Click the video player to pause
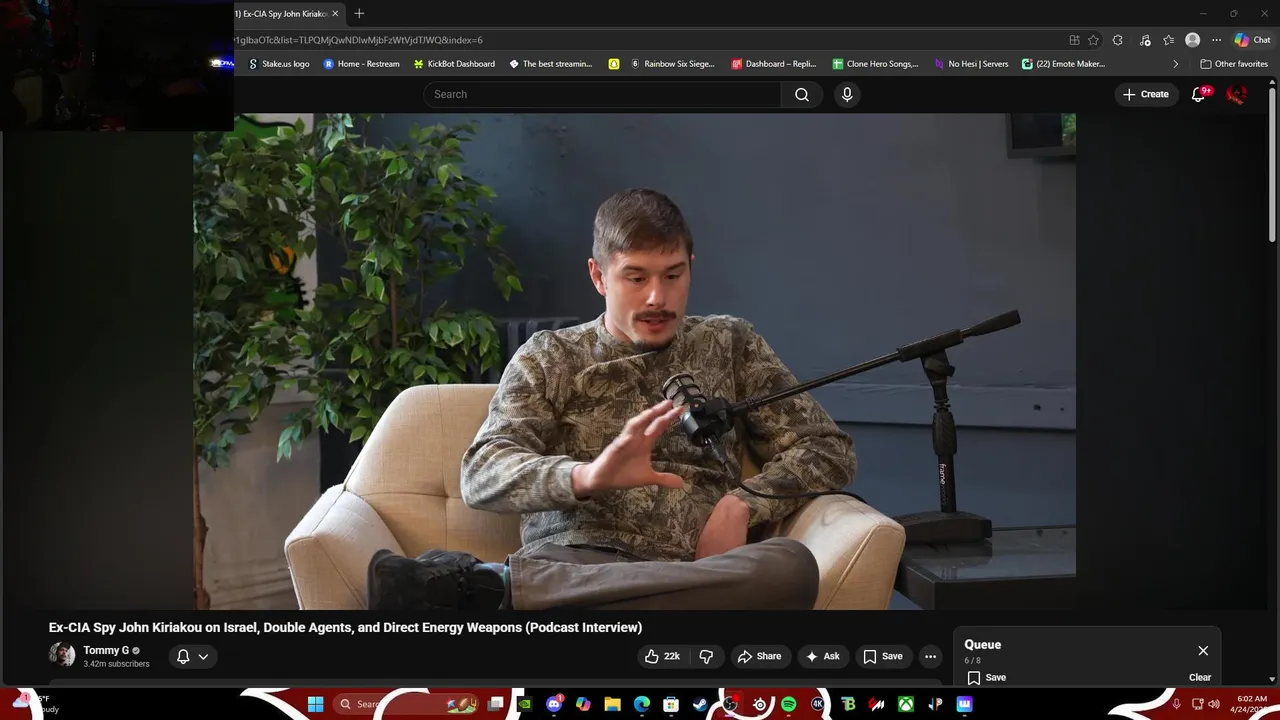Viewport: 1280px width, 720px height. click(634, 361)
